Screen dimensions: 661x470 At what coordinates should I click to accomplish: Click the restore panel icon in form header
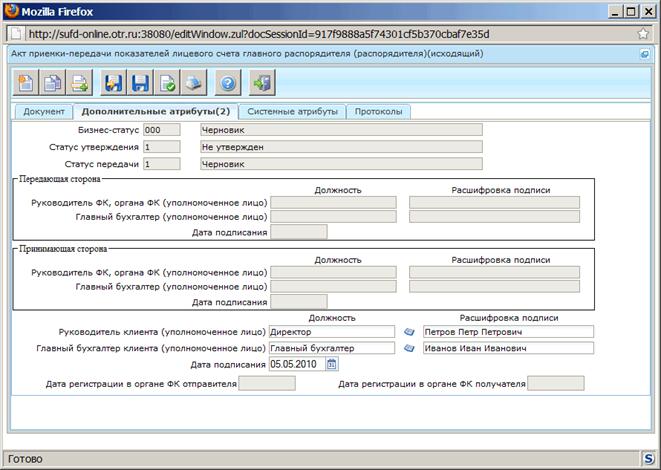point(645,54)
